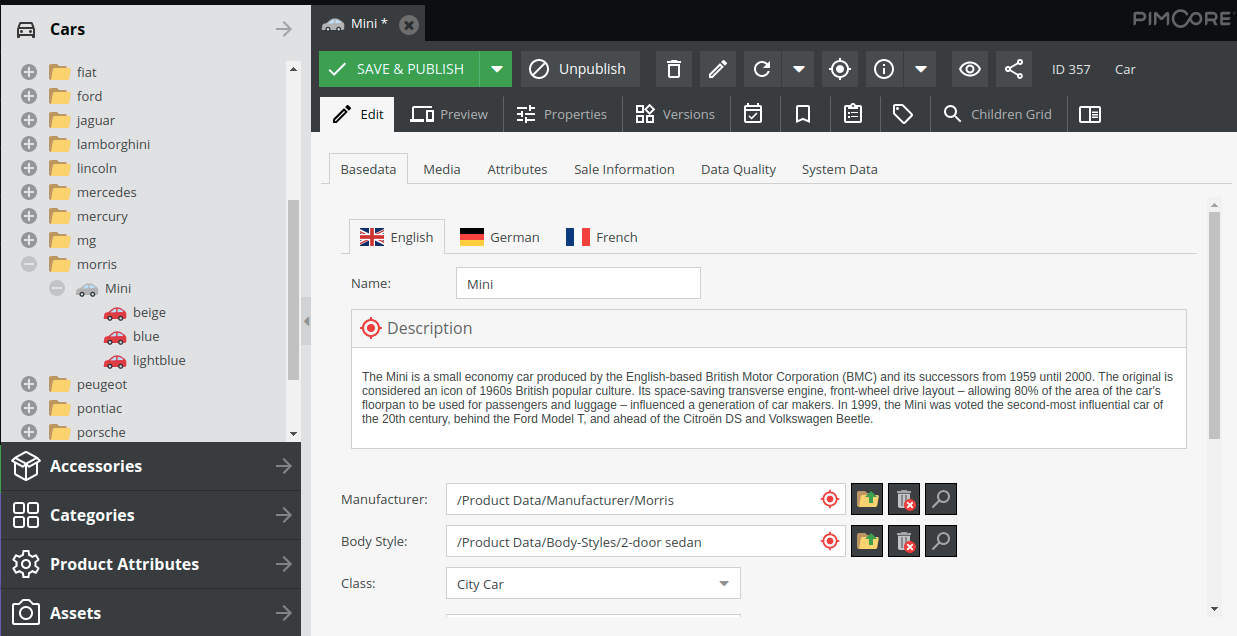Viewport: 1237px width, 636px height.
Task: Open the Class dropdown showing City Car
Action: pos(592,584)
